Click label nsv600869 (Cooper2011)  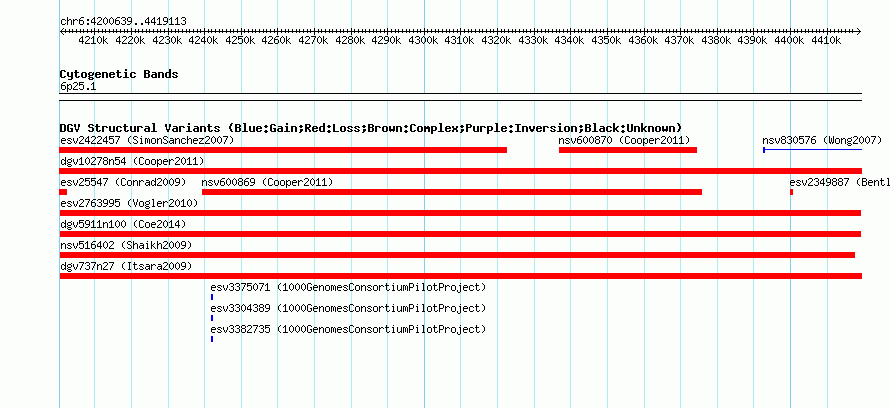coord(267,182)
